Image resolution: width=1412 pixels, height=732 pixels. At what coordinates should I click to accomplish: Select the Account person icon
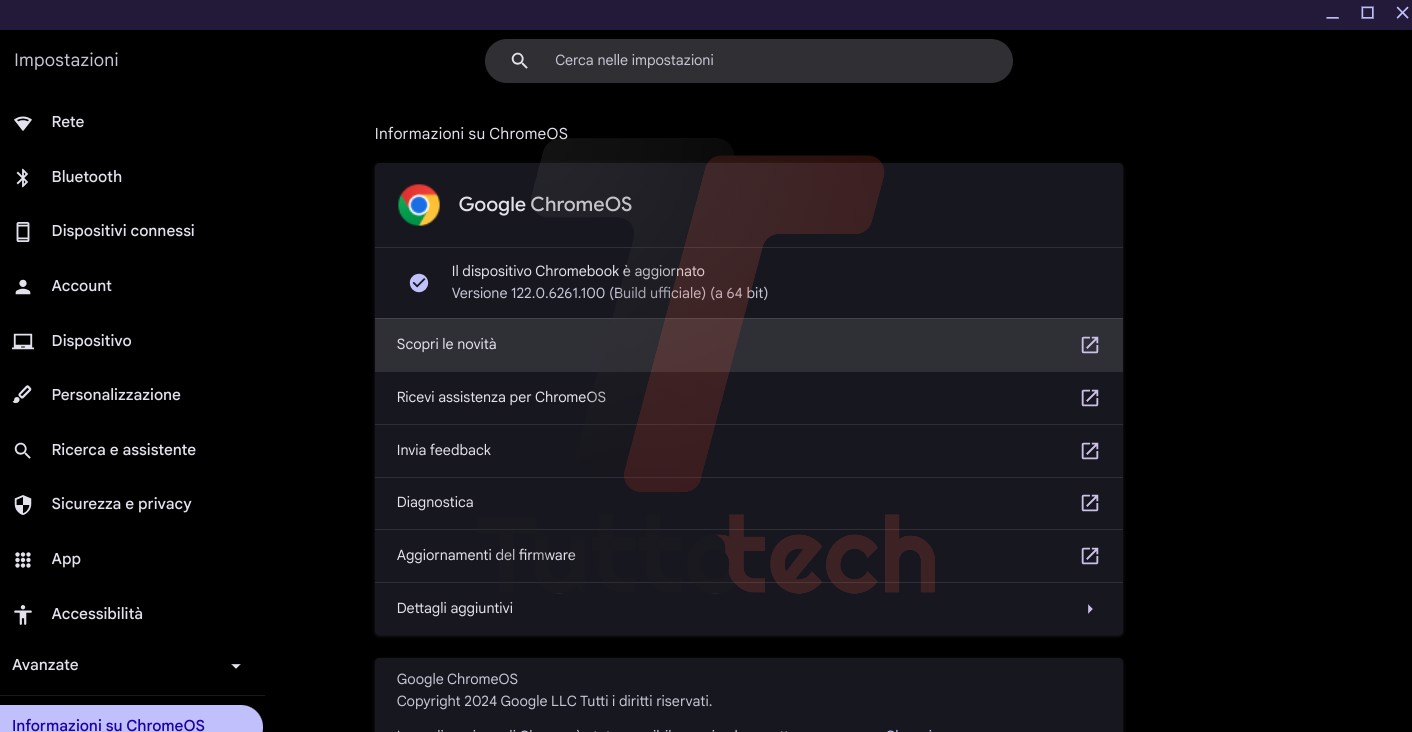[22, 285]
